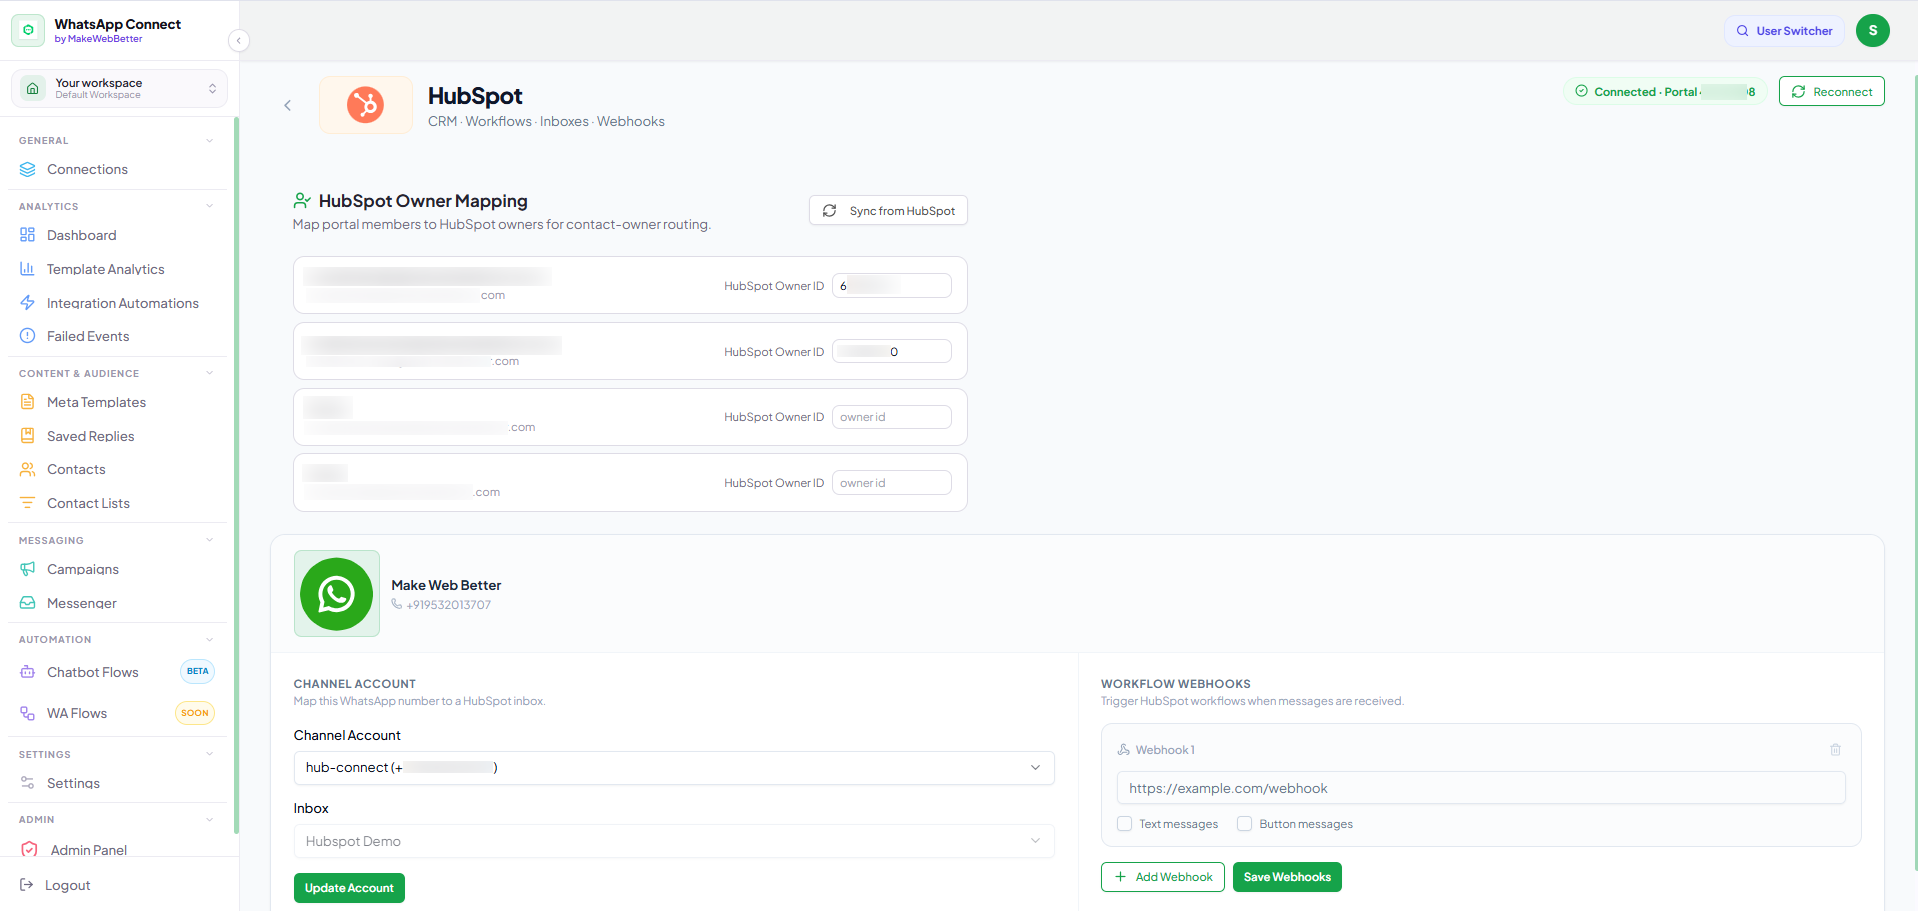Collapse the CONTENT & AUDIENCE section
1918x911 pixels.
tap(209, 373)
